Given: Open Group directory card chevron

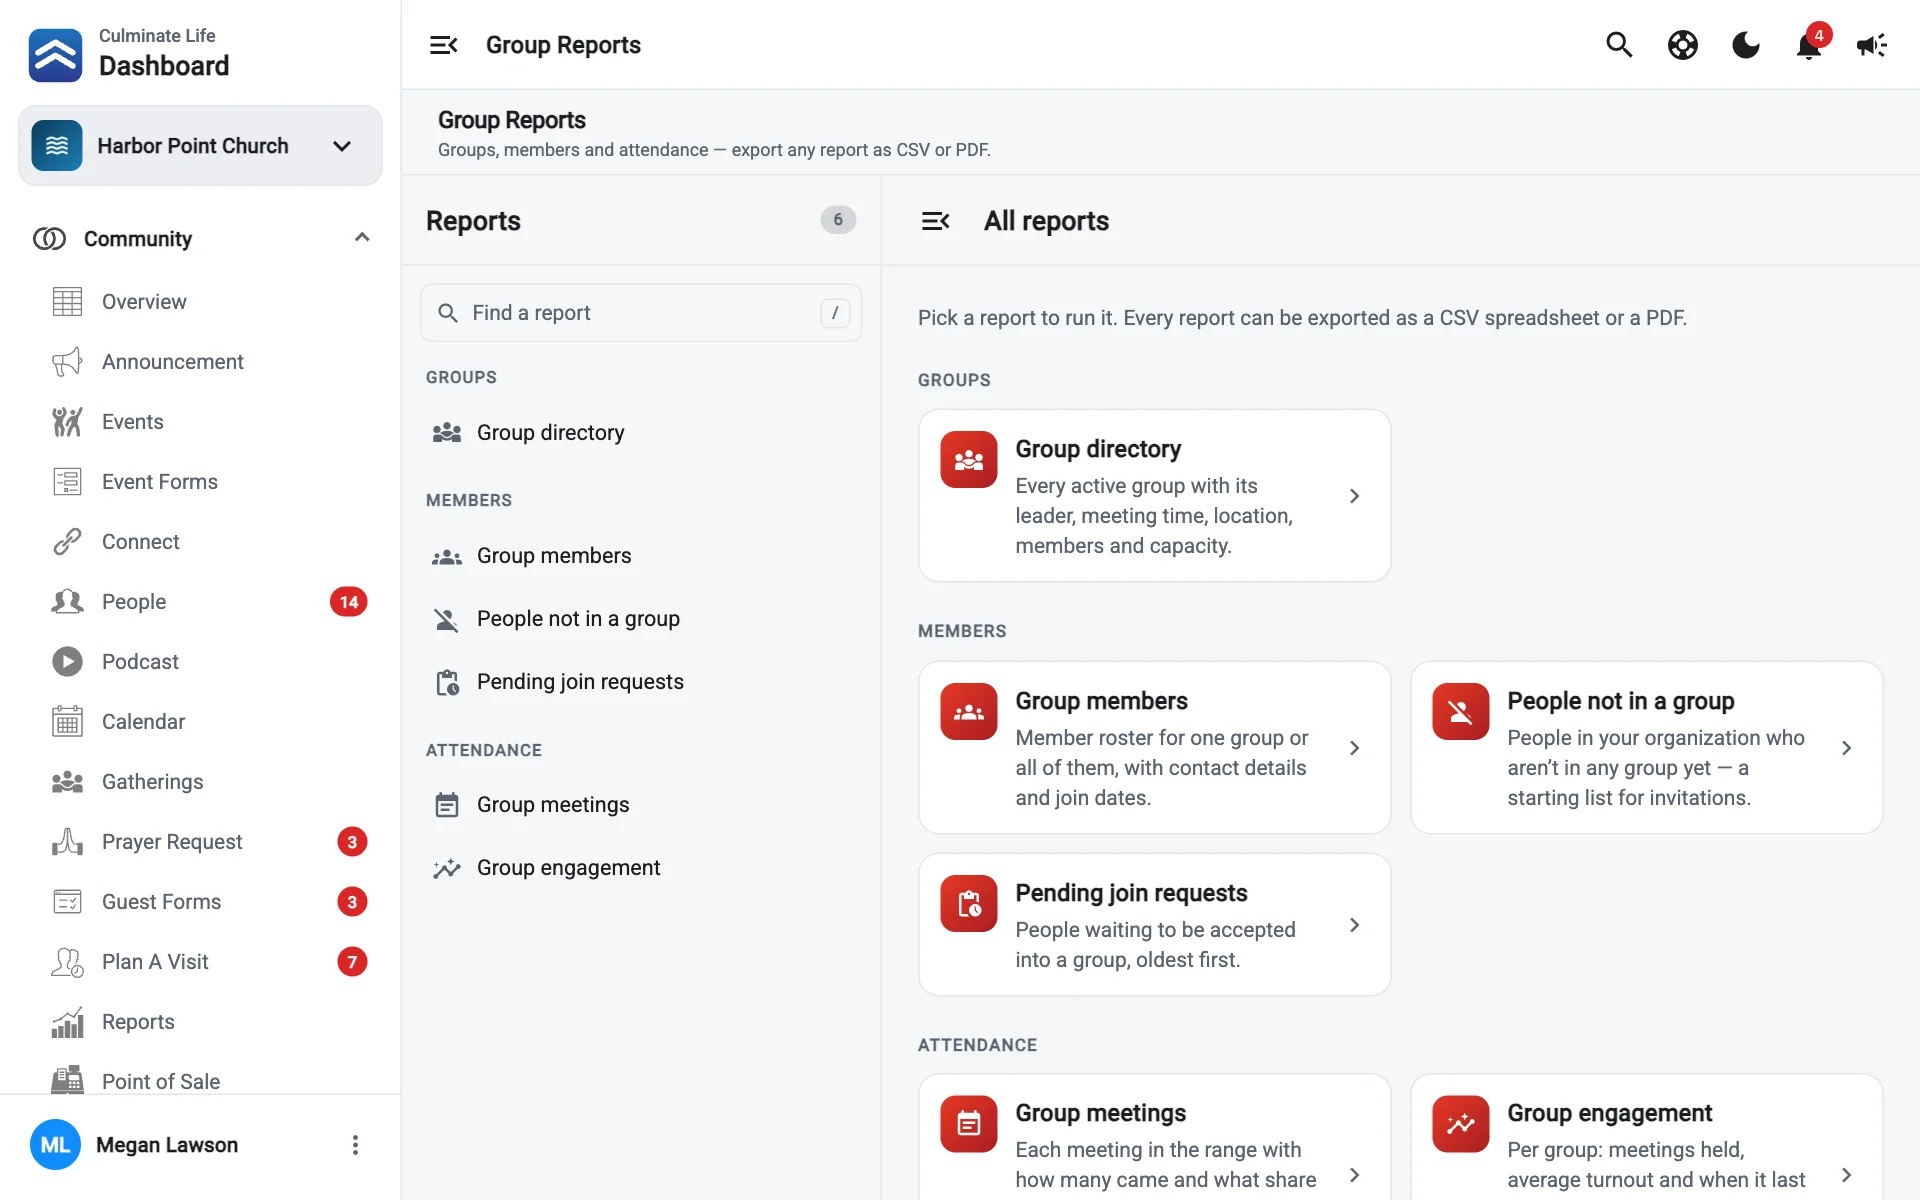Looking at the screenshot, I should (x=1354, y=496).
